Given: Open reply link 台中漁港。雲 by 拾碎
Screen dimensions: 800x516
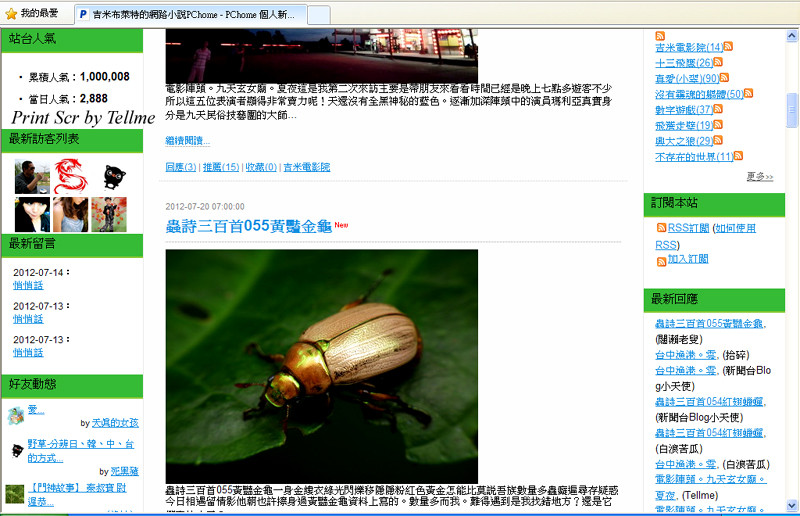Looking at the screenshot, I should pos(686,355).
